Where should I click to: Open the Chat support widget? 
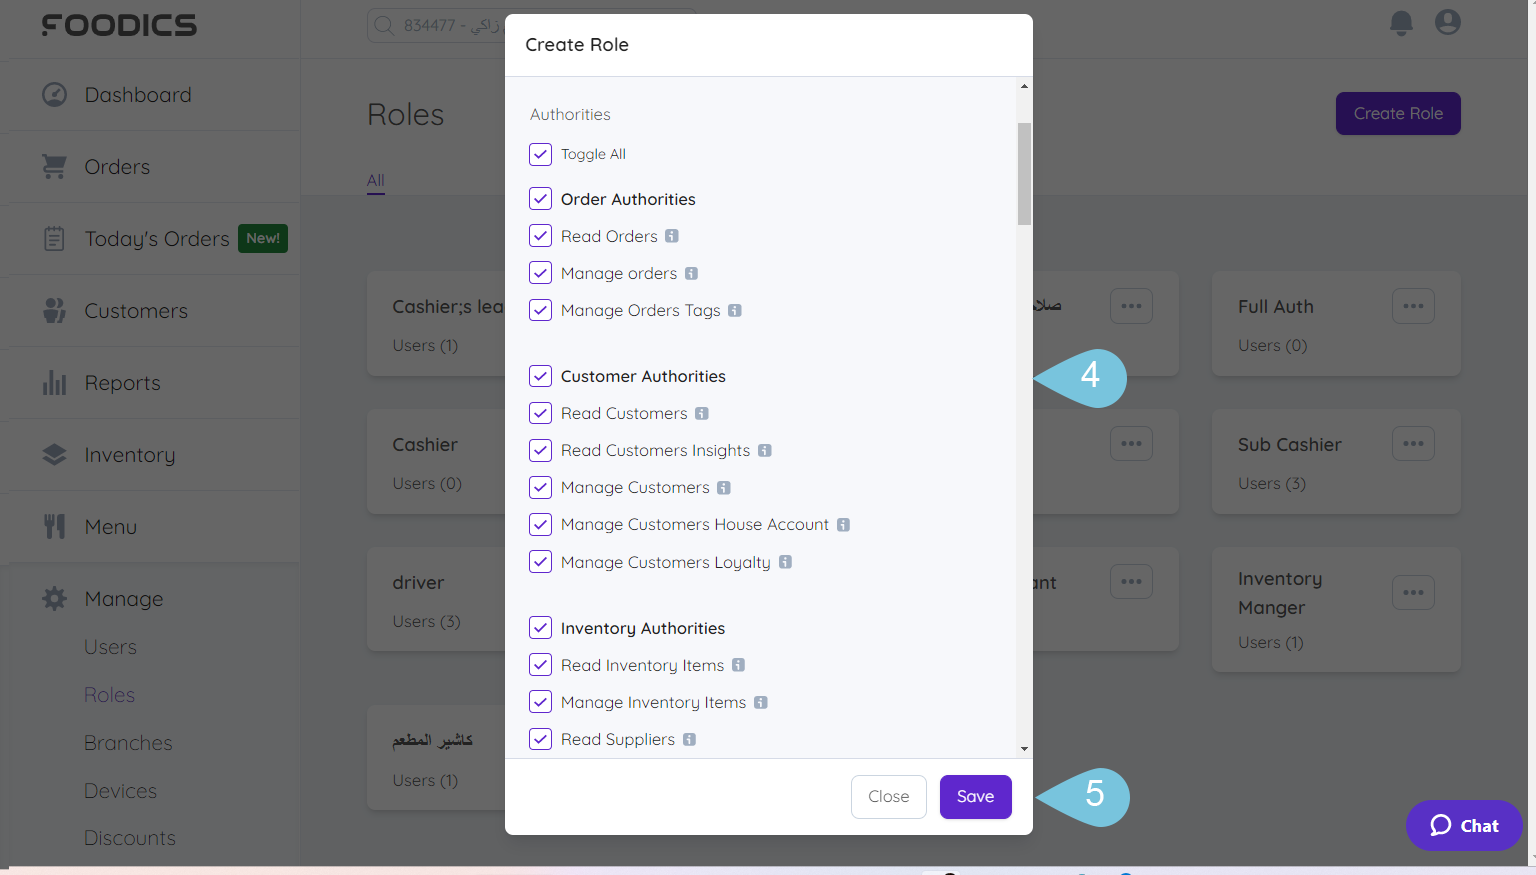coord(1463,825)
